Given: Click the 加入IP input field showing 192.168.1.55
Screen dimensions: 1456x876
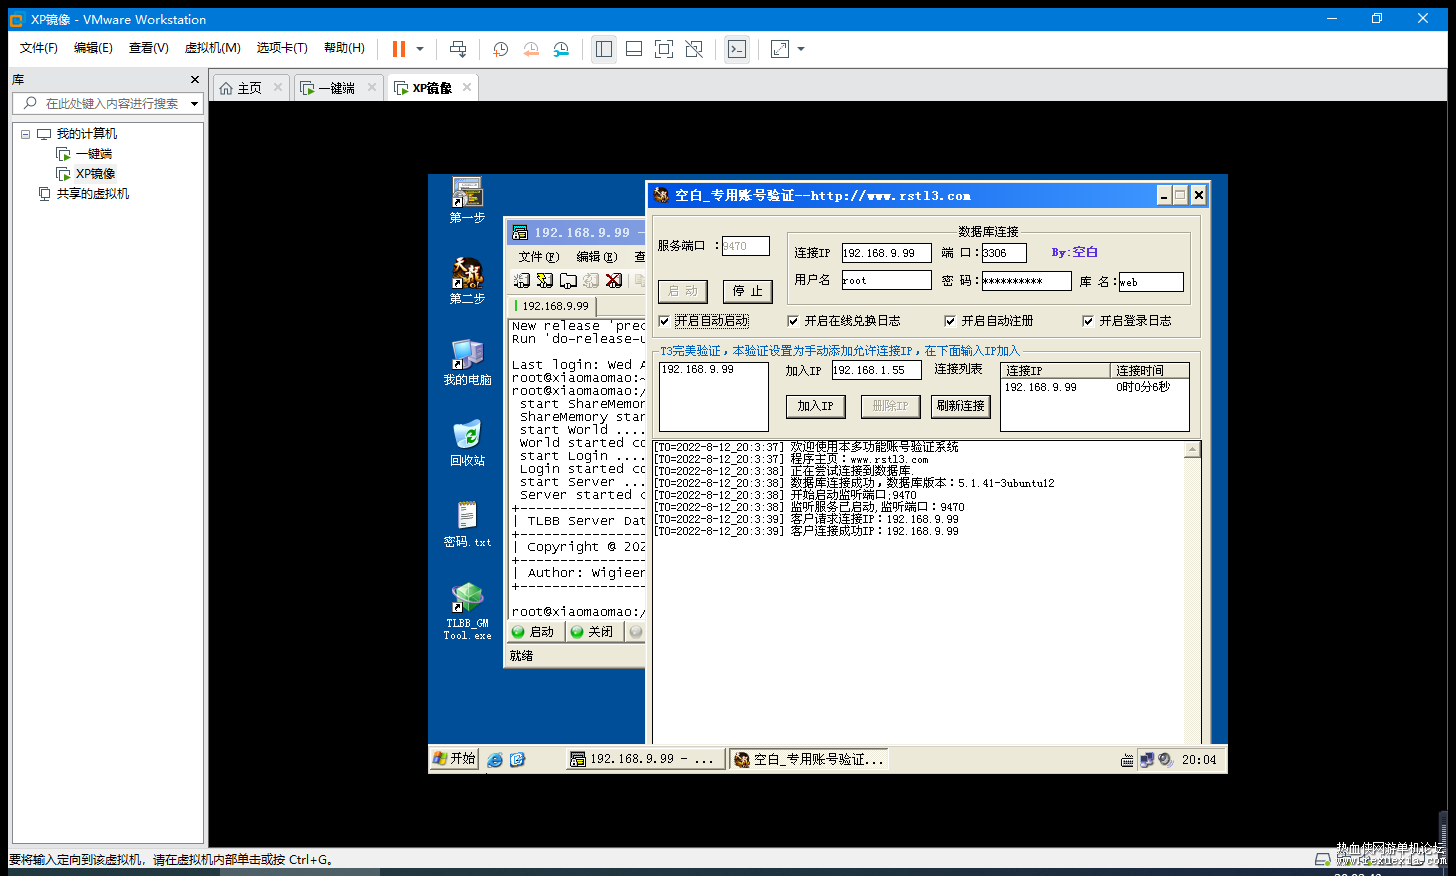Looking at the screenshot, I should [x=876, y=370].
